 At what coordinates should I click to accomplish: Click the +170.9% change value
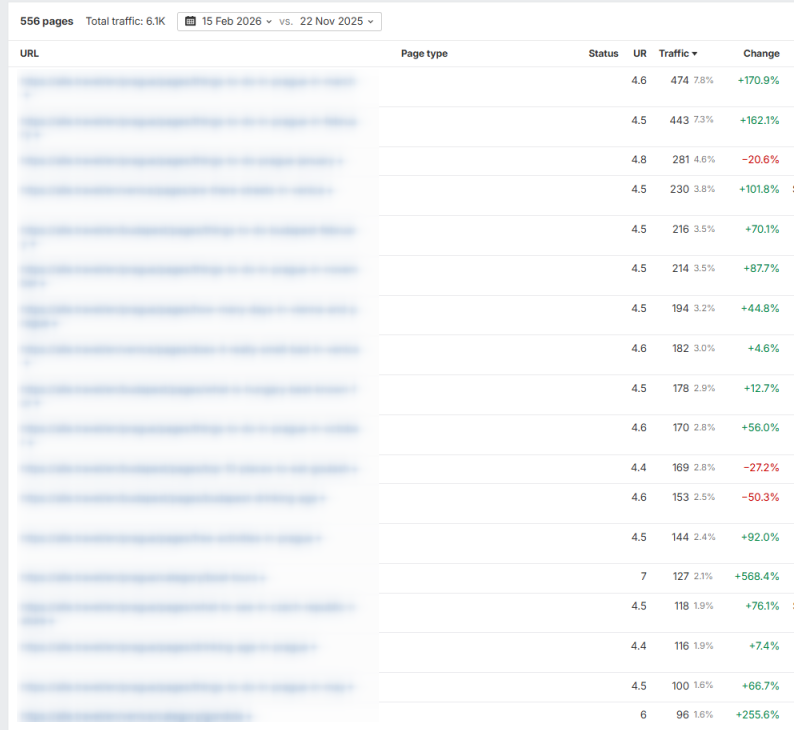[x=758, y=80]
